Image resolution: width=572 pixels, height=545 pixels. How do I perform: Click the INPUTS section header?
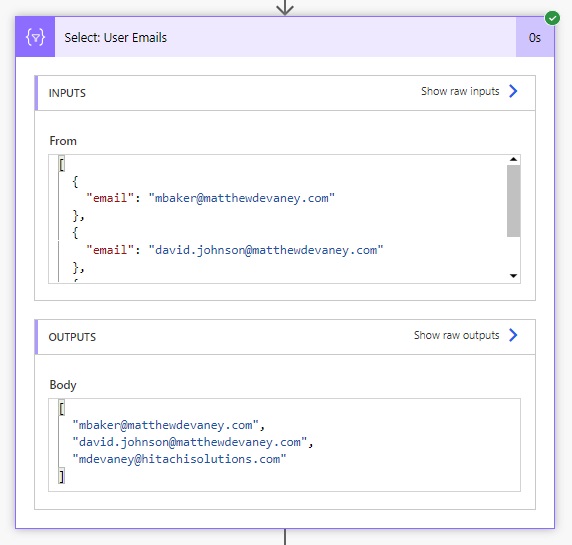(285, 93)
